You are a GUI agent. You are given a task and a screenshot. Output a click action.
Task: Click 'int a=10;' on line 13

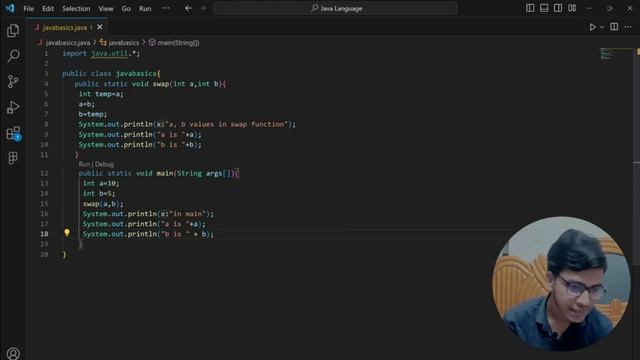(101, 183)
